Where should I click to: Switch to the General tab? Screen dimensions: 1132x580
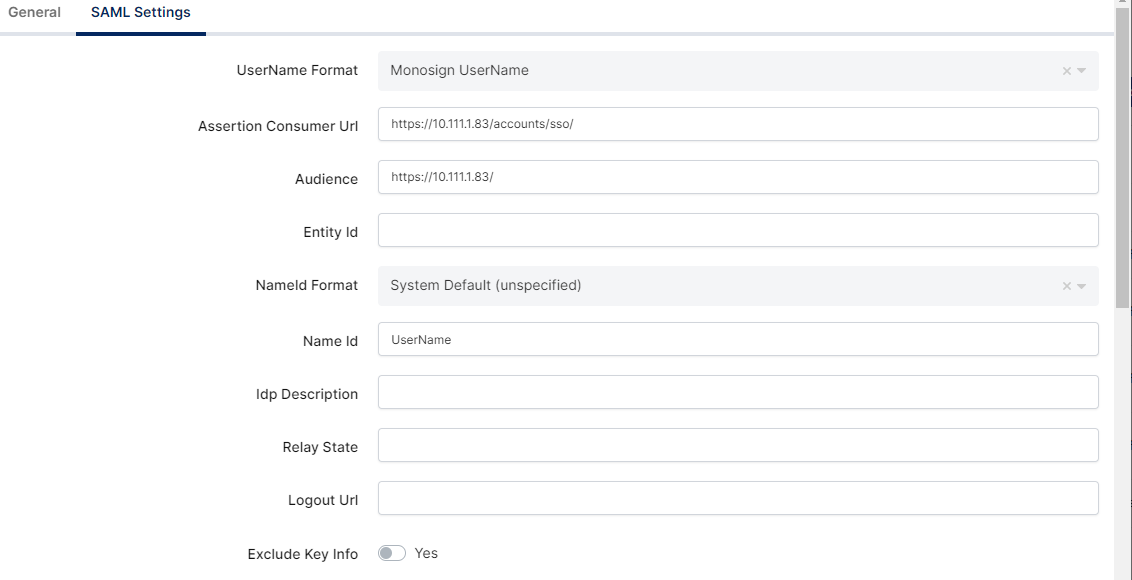tap(35, 13)
